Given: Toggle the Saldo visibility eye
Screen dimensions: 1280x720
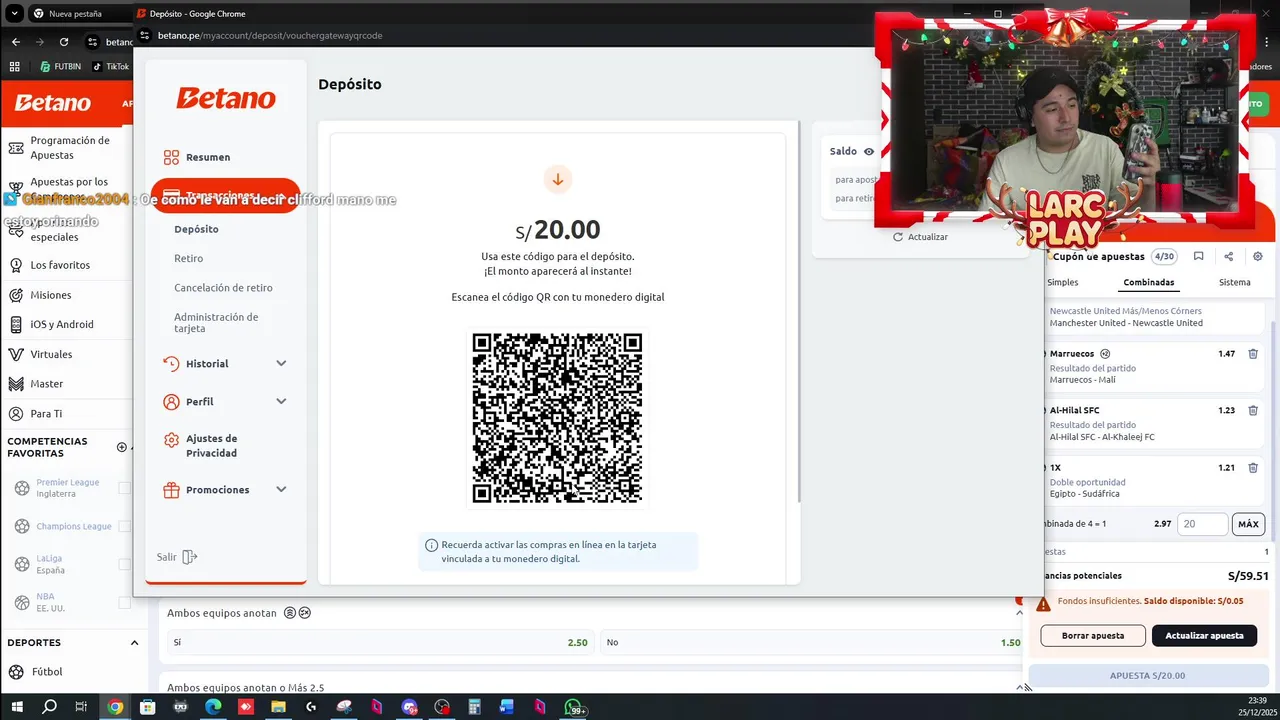Looking at the screenshot, I should pyautogui.click(x=869, y=152).
